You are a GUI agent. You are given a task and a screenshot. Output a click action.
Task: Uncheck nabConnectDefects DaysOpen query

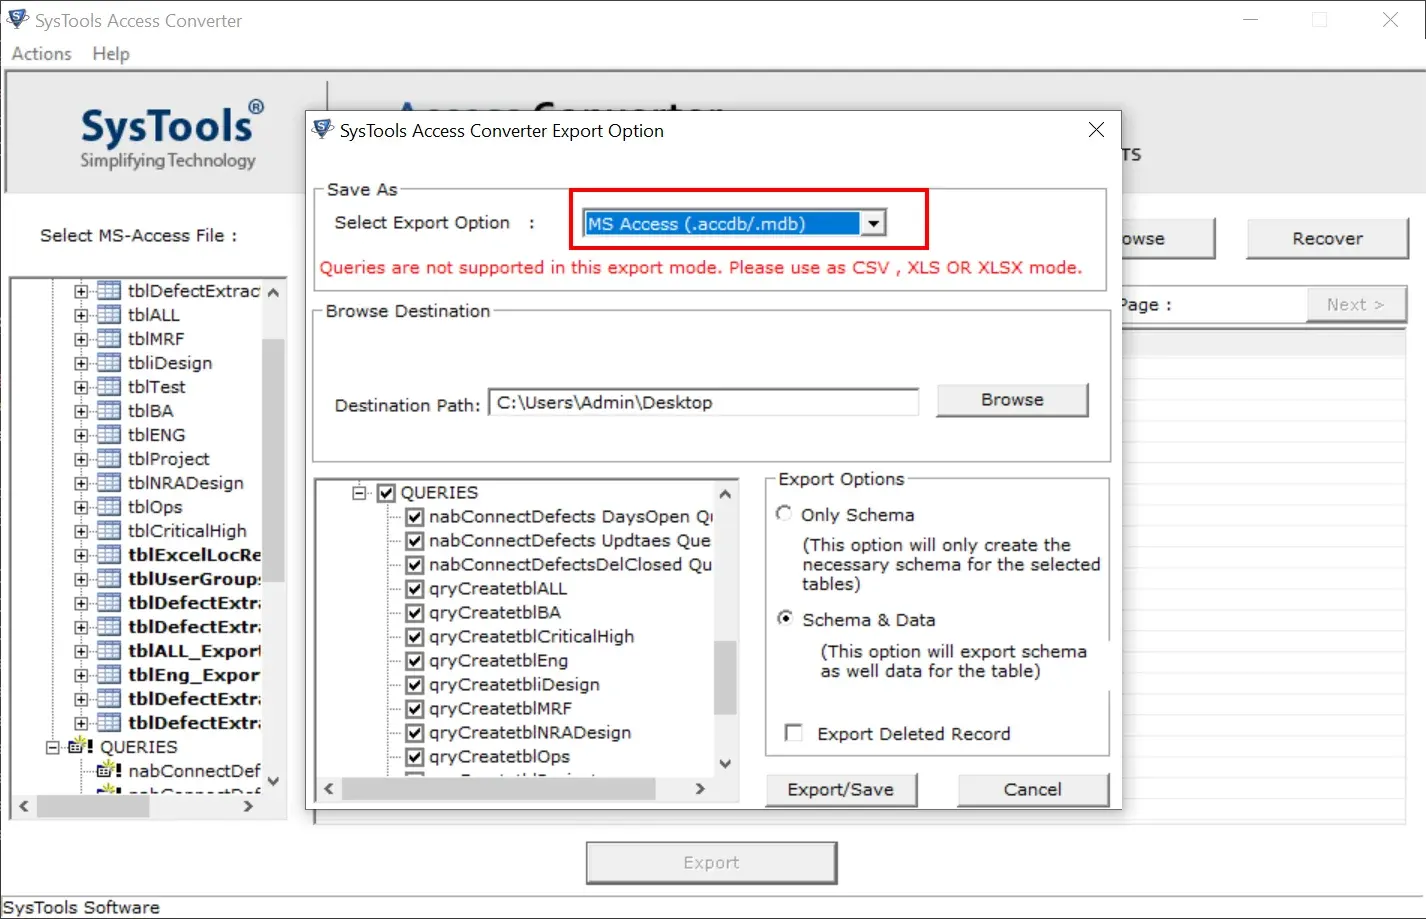(x=415, y=517)
